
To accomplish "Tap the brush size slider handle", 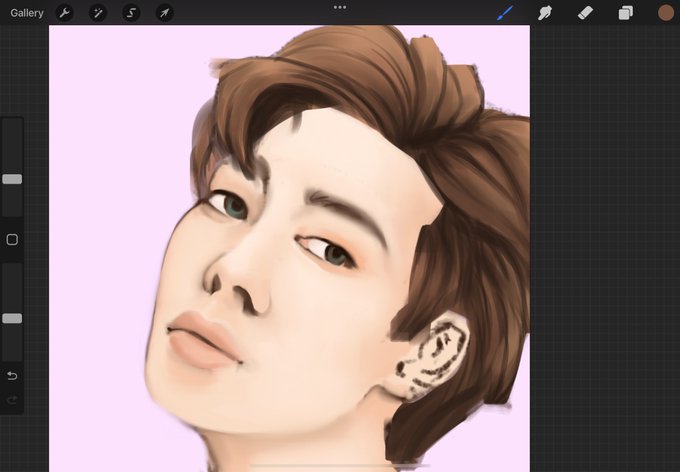I will click(12, 179).
